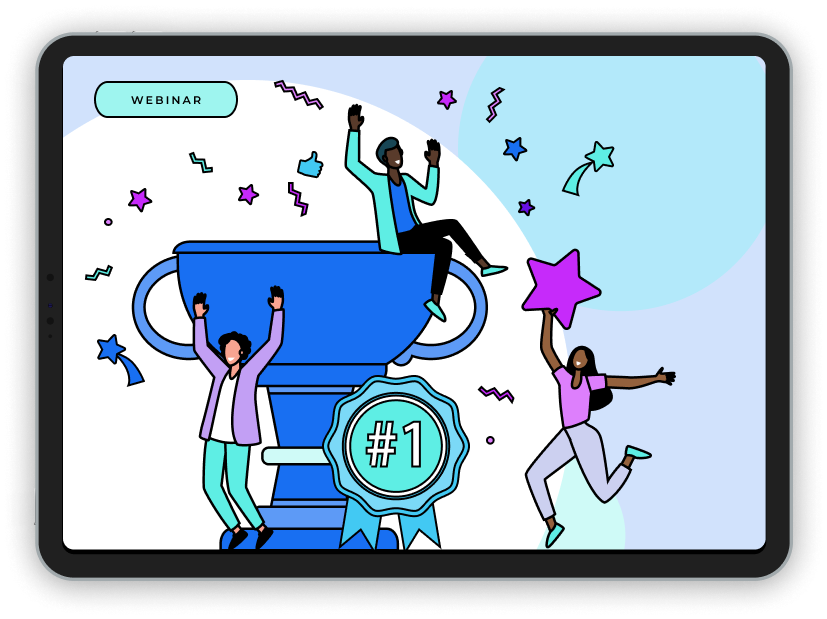The image size is (827, 619).
Task: Click the #1 ribbon medal
Action: [x=396, y=461]
